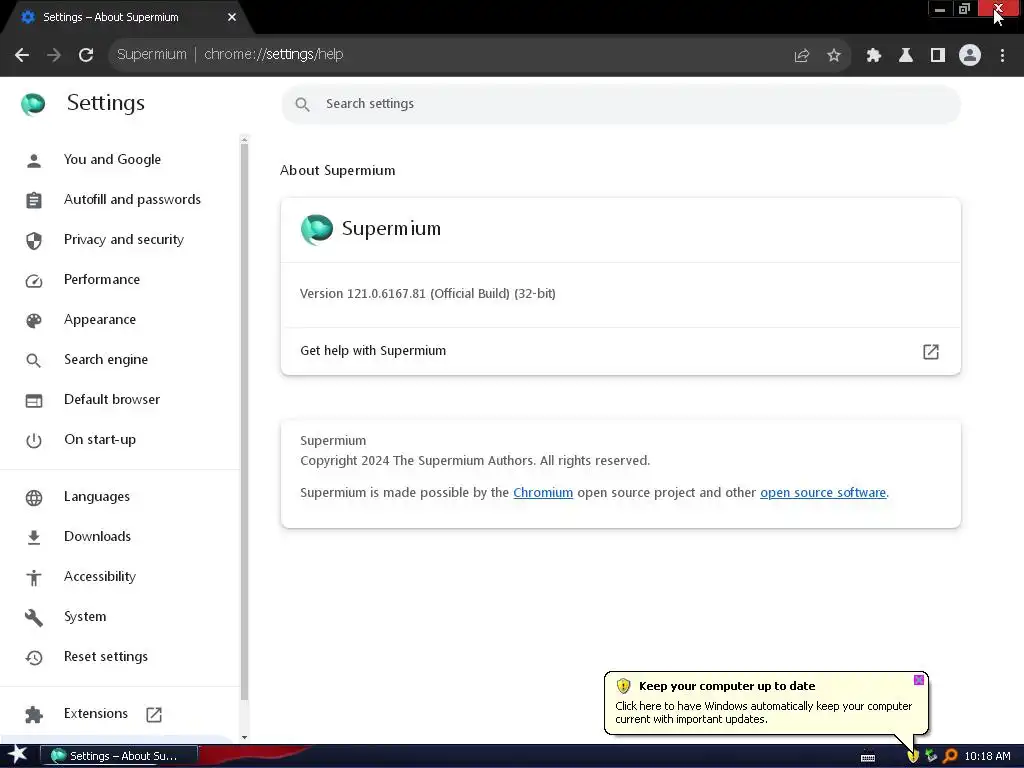The height and width of the screenshot is (768, 1024).
Task: Click the external-link icon next to Extensions
Action: pos(154,714)
